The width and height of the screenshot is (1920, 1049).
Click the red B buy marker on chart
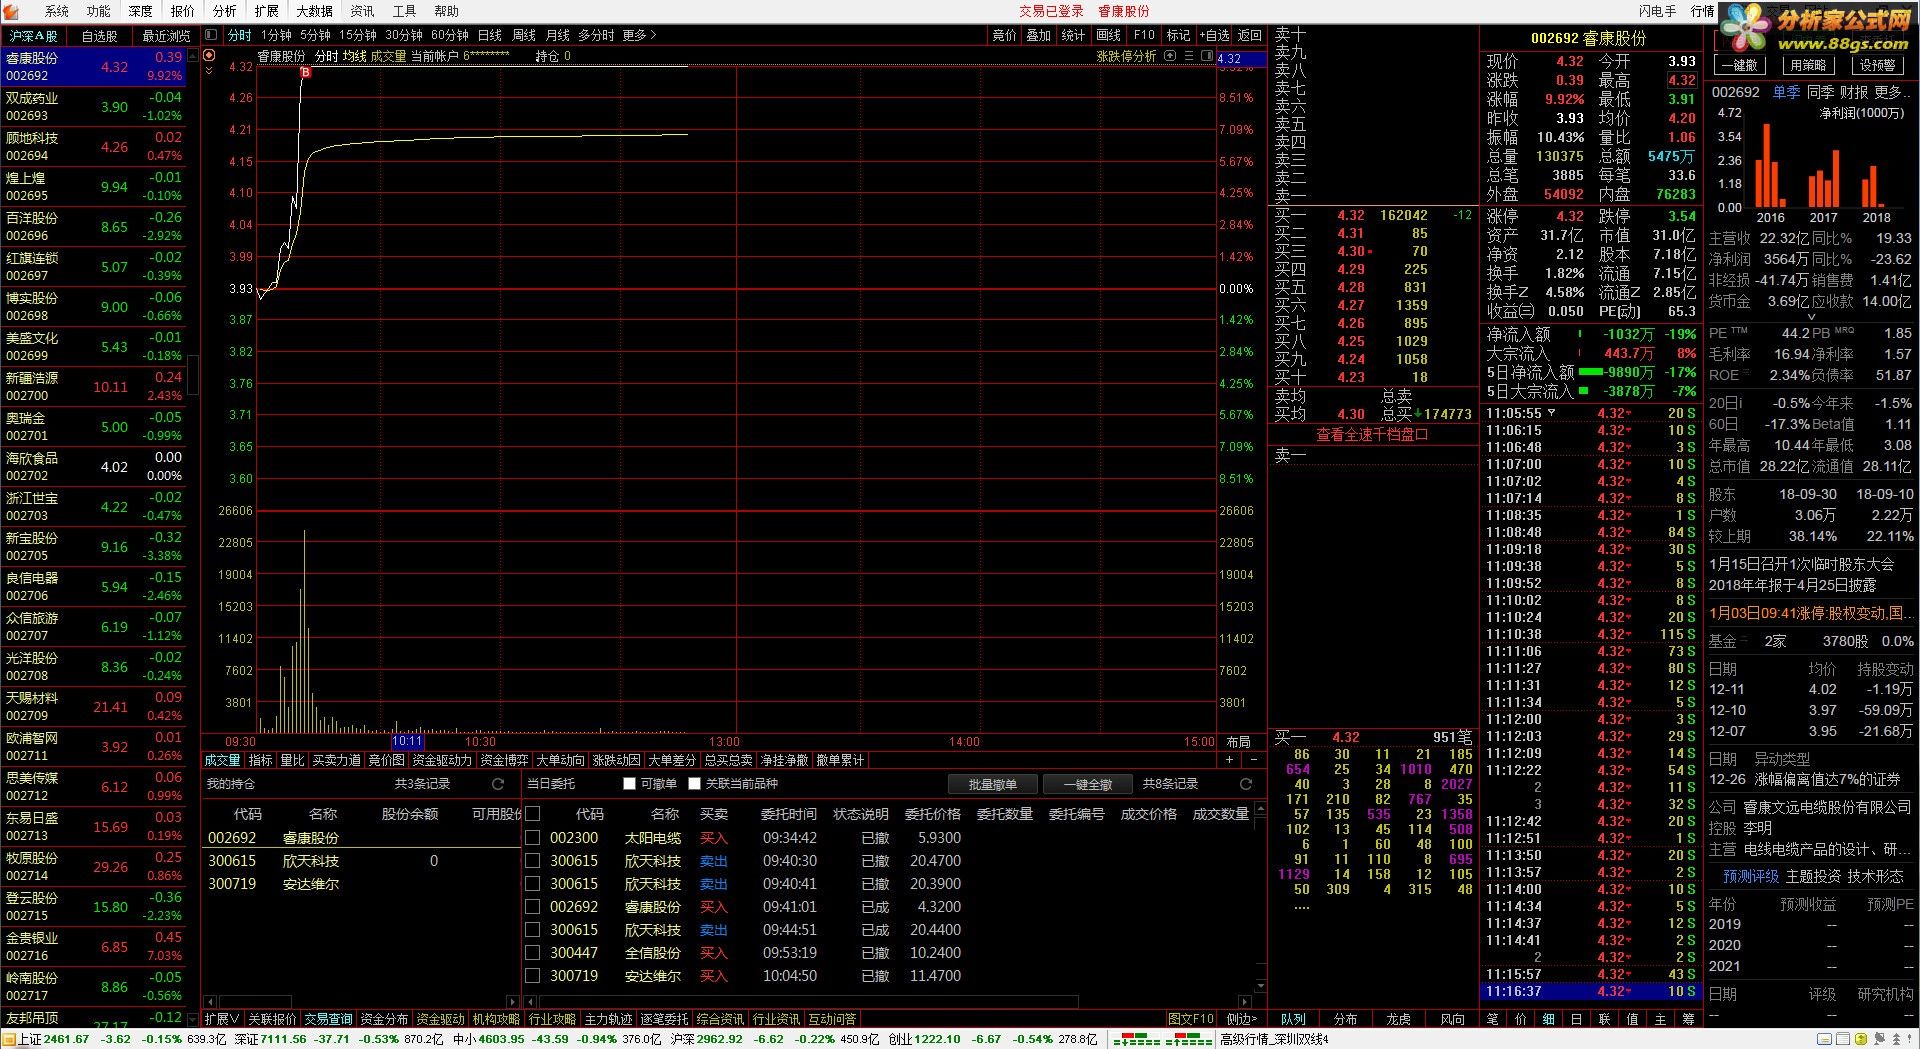(306, 72)
